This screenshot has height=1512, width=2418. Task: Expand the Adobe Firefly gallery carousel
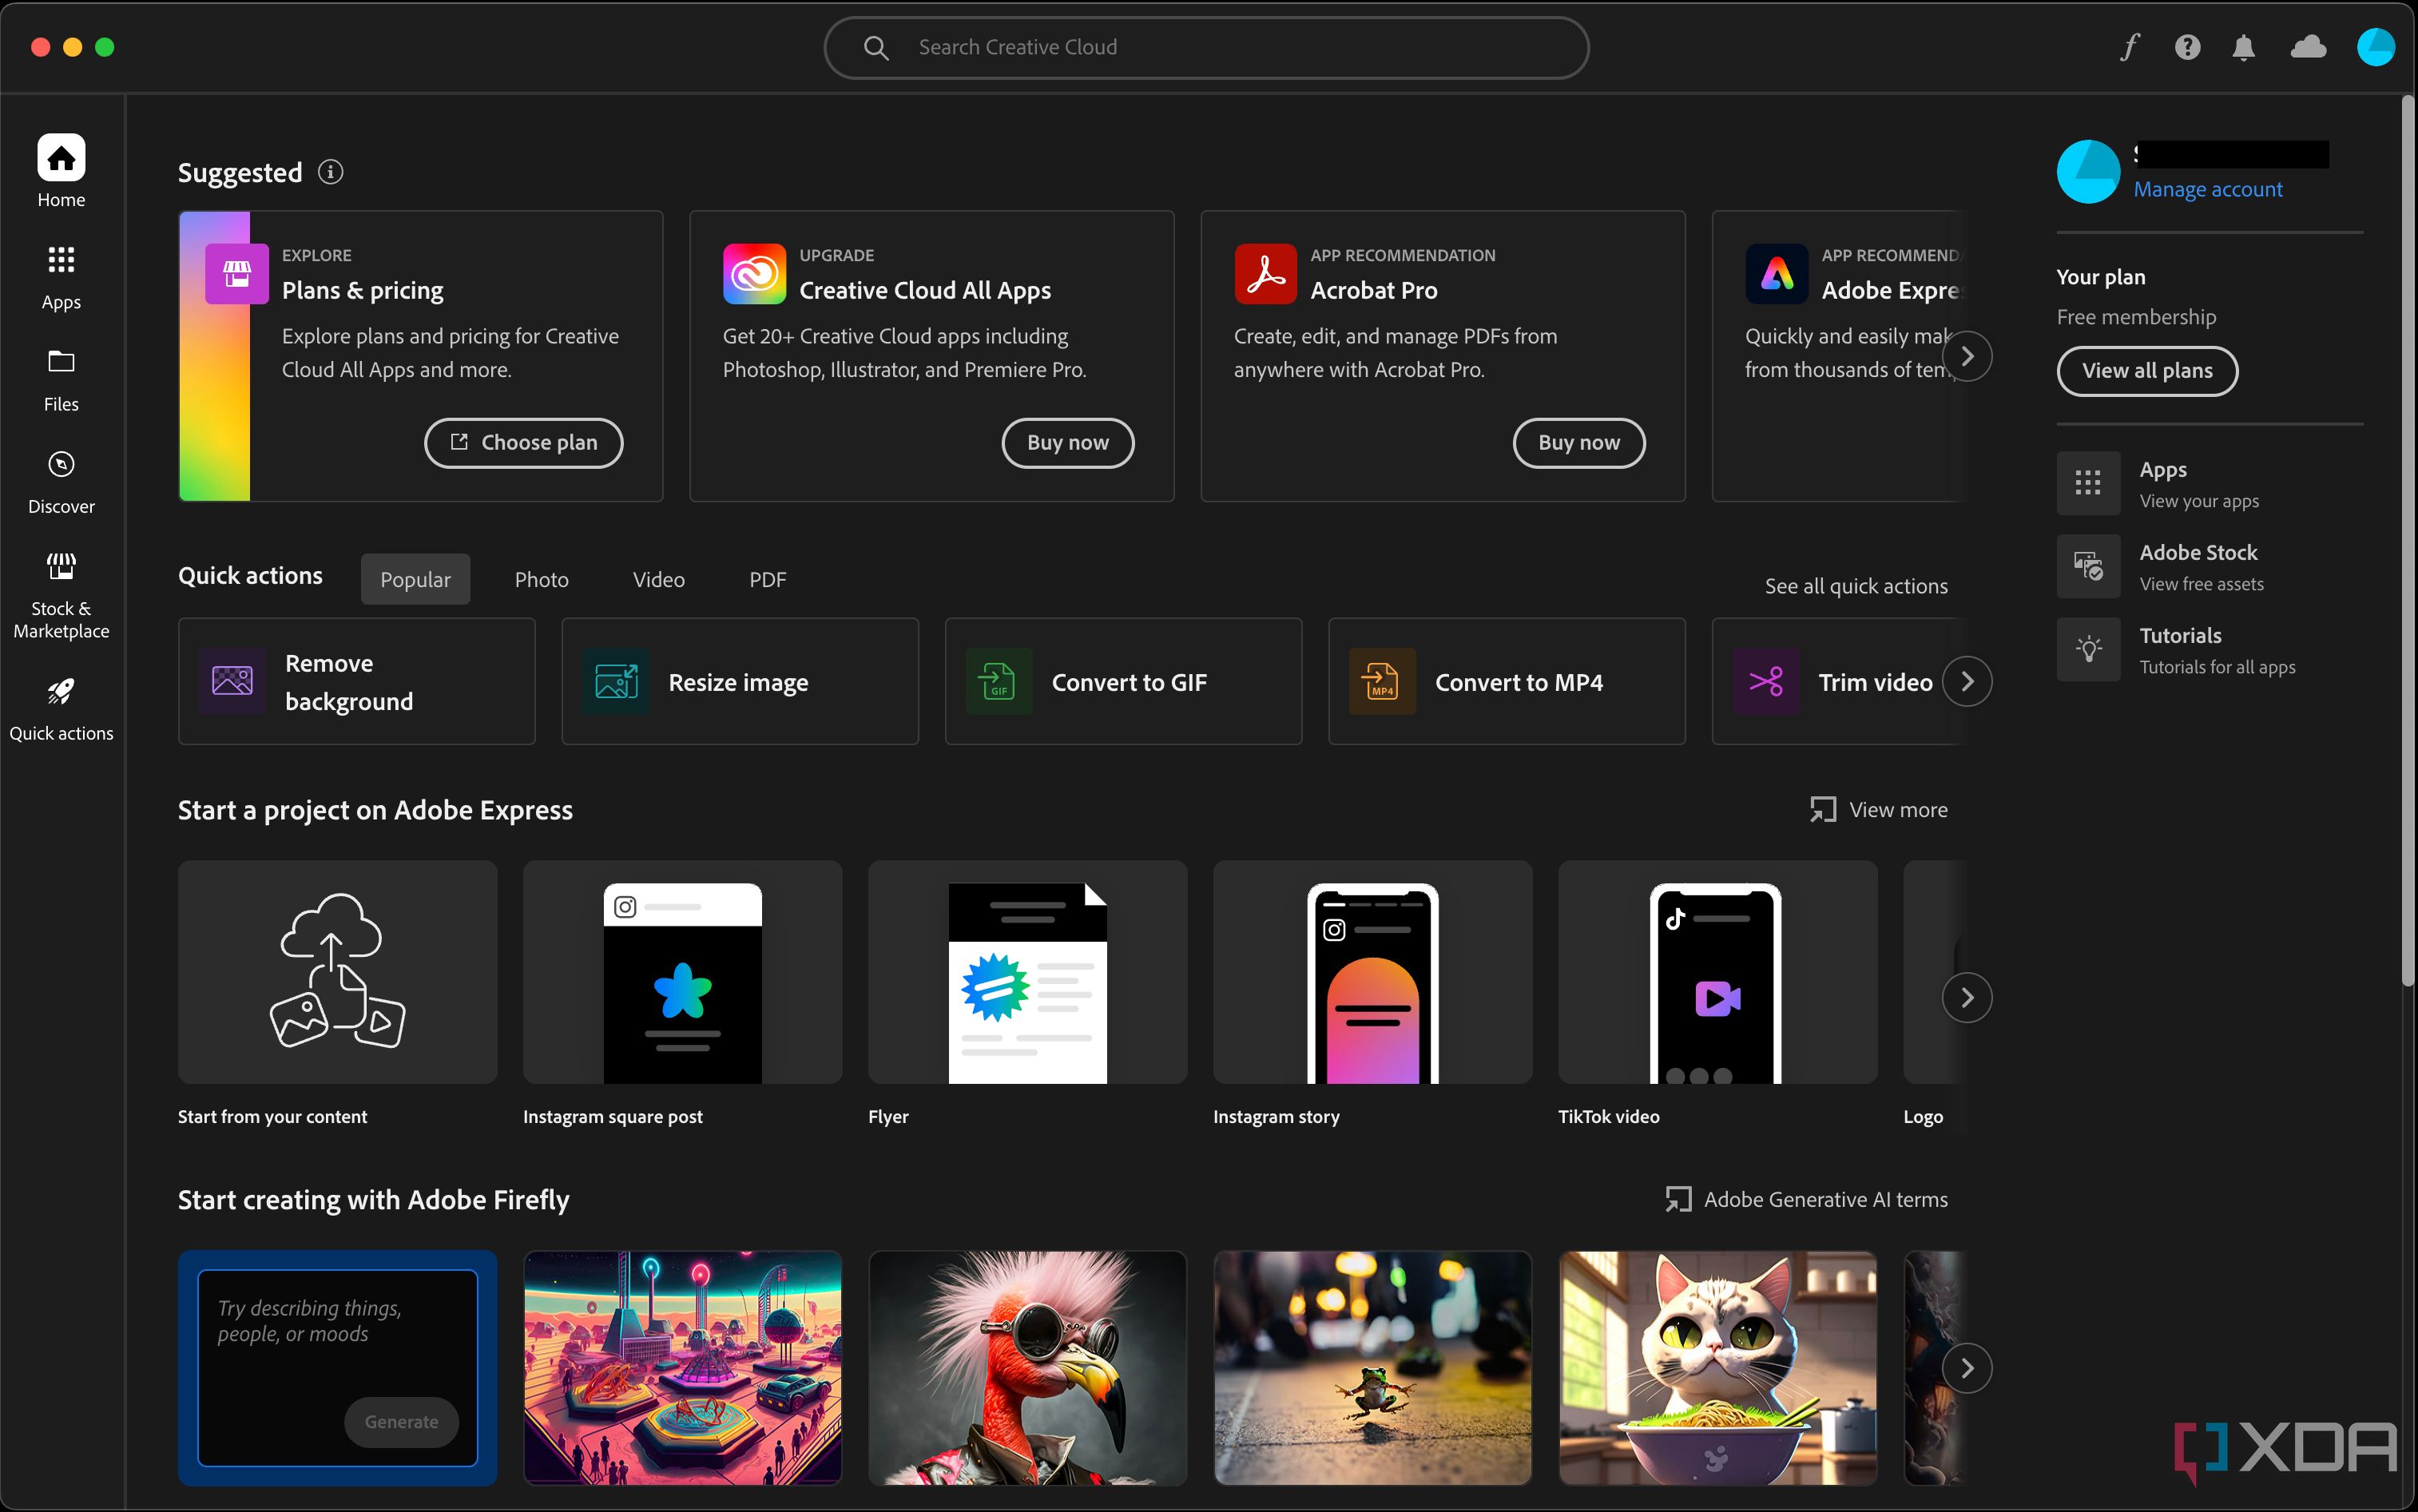point(1967,1366)
